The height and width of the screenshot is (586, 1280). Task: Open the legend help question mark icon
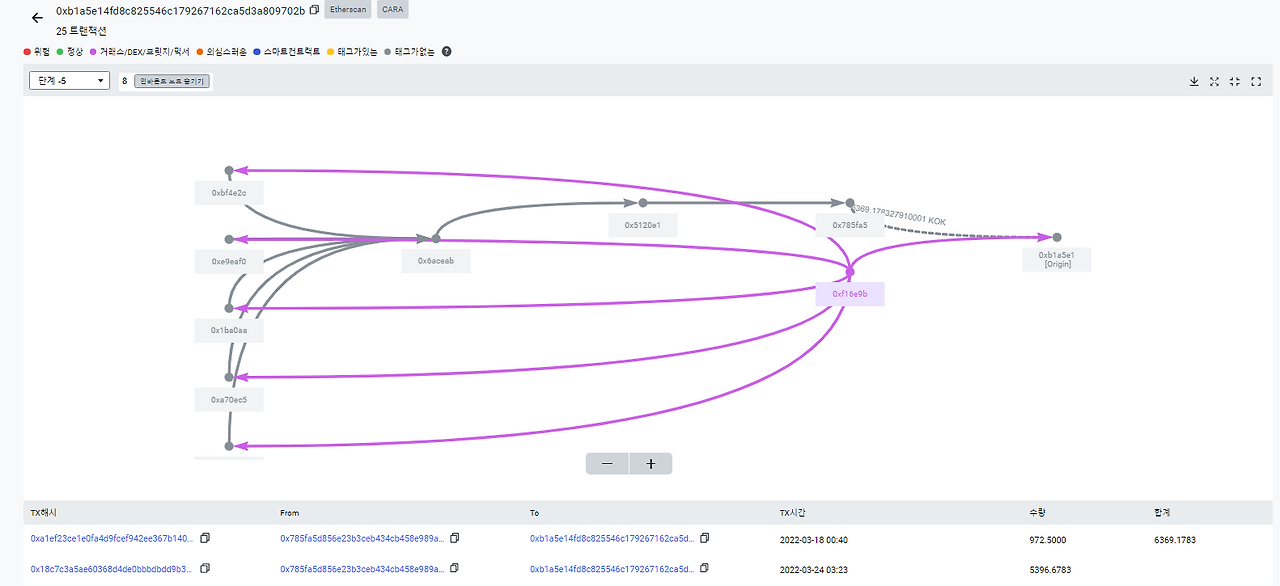click(446, 51)
